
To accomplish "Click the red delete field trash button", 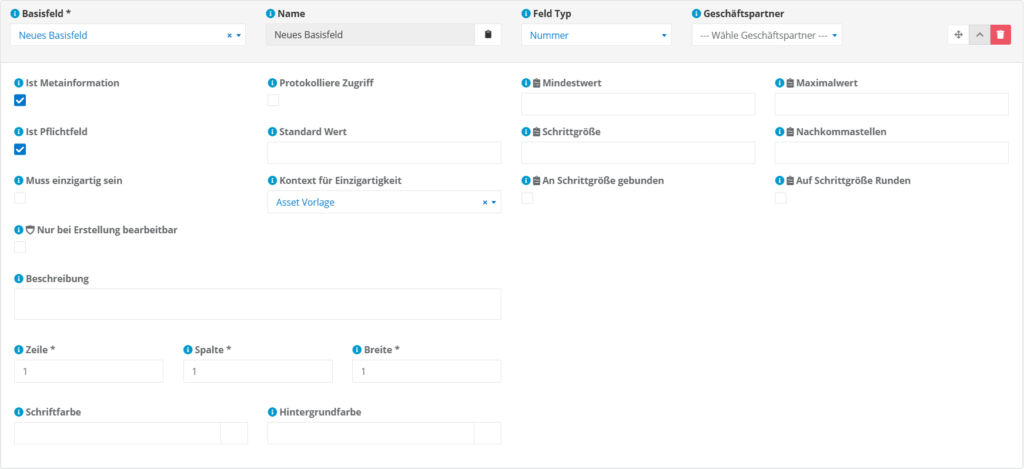I will [x=1001, y=35].
